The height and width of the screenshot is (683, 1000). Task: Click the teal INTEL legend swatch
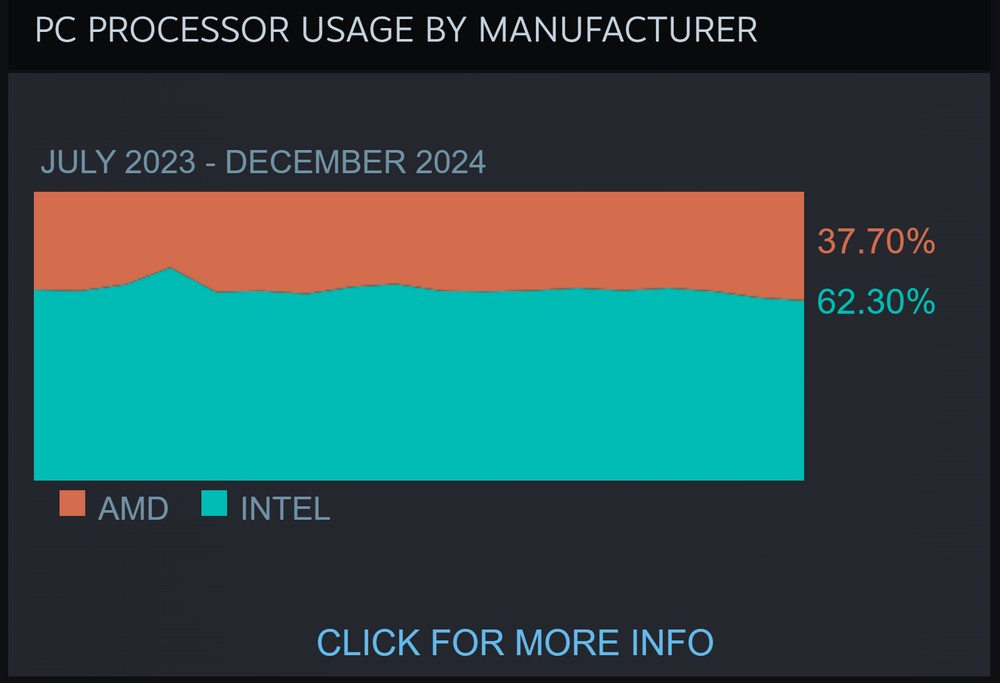coord(214,503)
